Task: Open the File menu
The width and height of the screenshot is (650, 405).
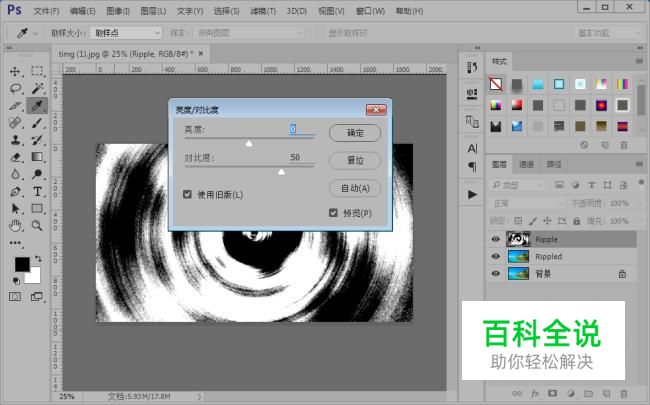Action: click(46, 11)
